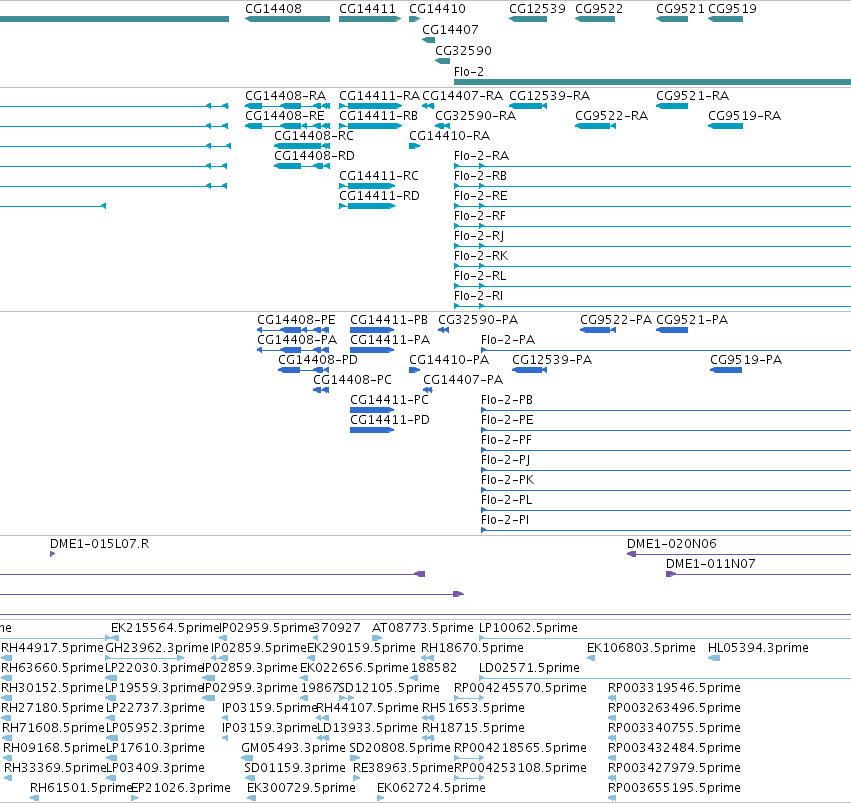The height and width of the screenshot is (803, 851).
Task: Open transcript CG14408-RD label
Action: coord(314,156)
